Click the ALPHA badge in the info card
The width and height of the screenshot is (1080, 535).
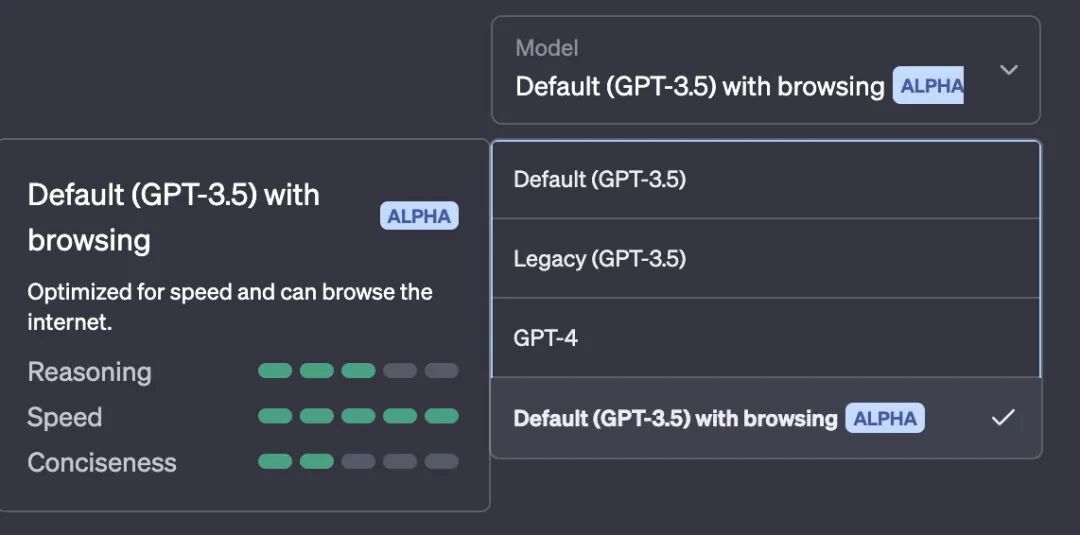pos(419,216)
